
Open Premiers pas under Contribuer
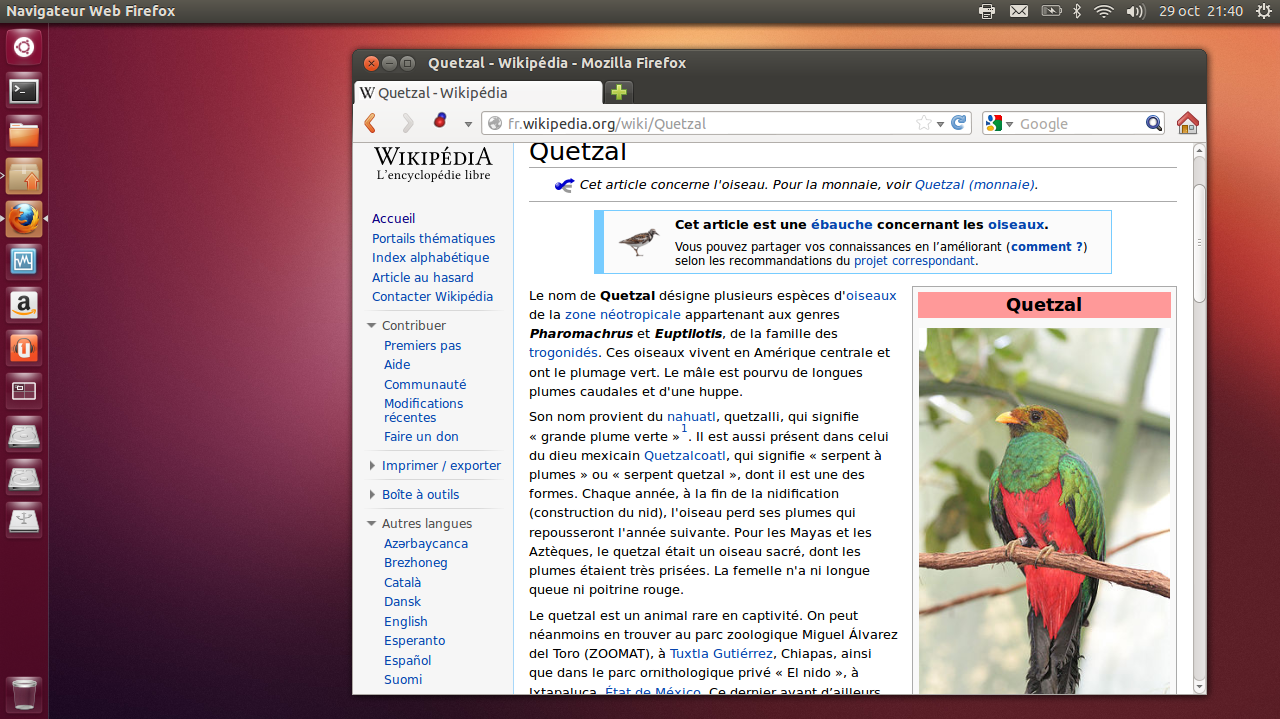tap(422, 345)
